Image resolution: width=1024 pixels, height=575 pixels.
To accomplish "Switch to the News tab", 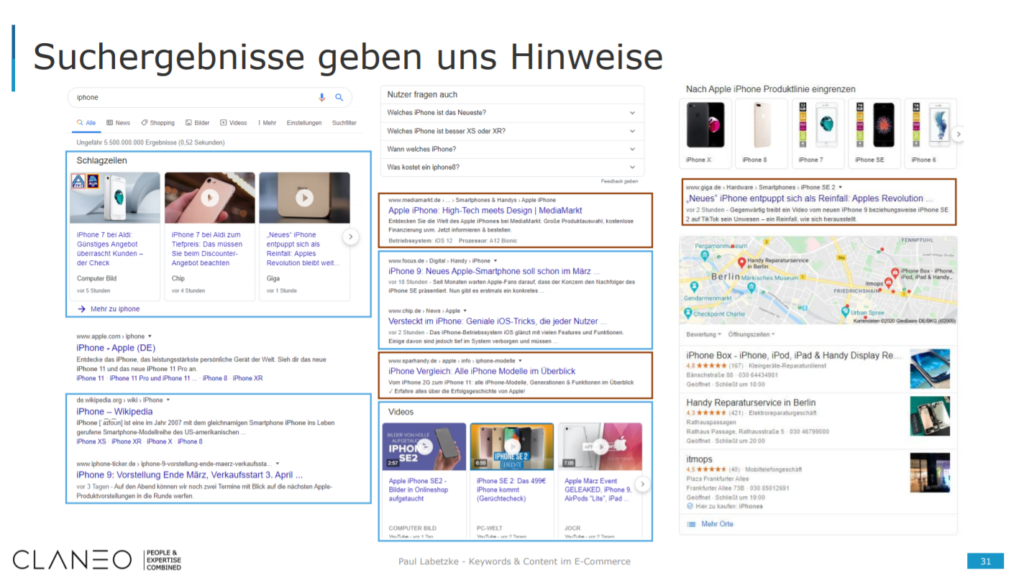I will (x=118, y=123).
